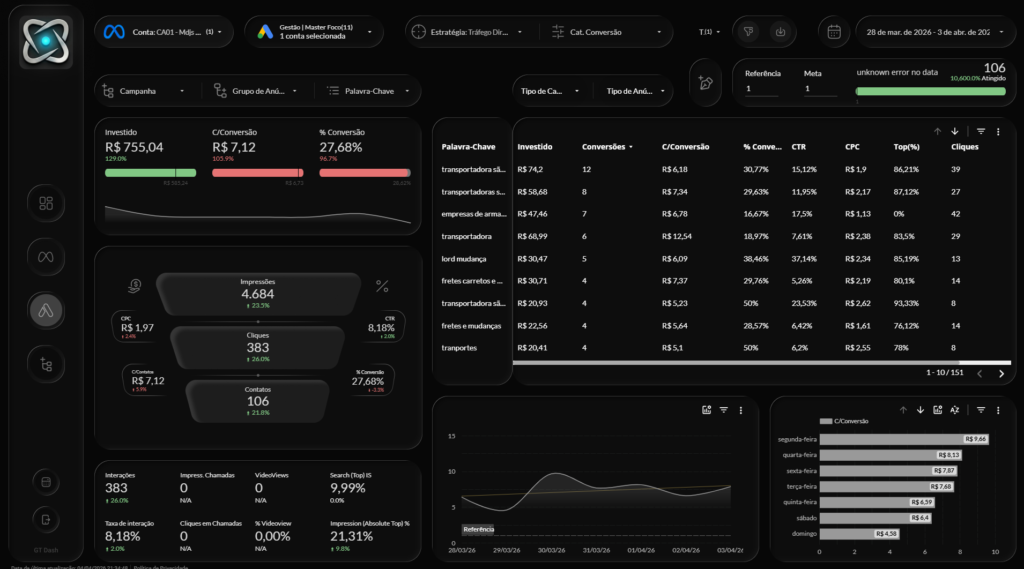Click the Google Ads sidebar icon

pyautogui.click(x=45, y=311)
